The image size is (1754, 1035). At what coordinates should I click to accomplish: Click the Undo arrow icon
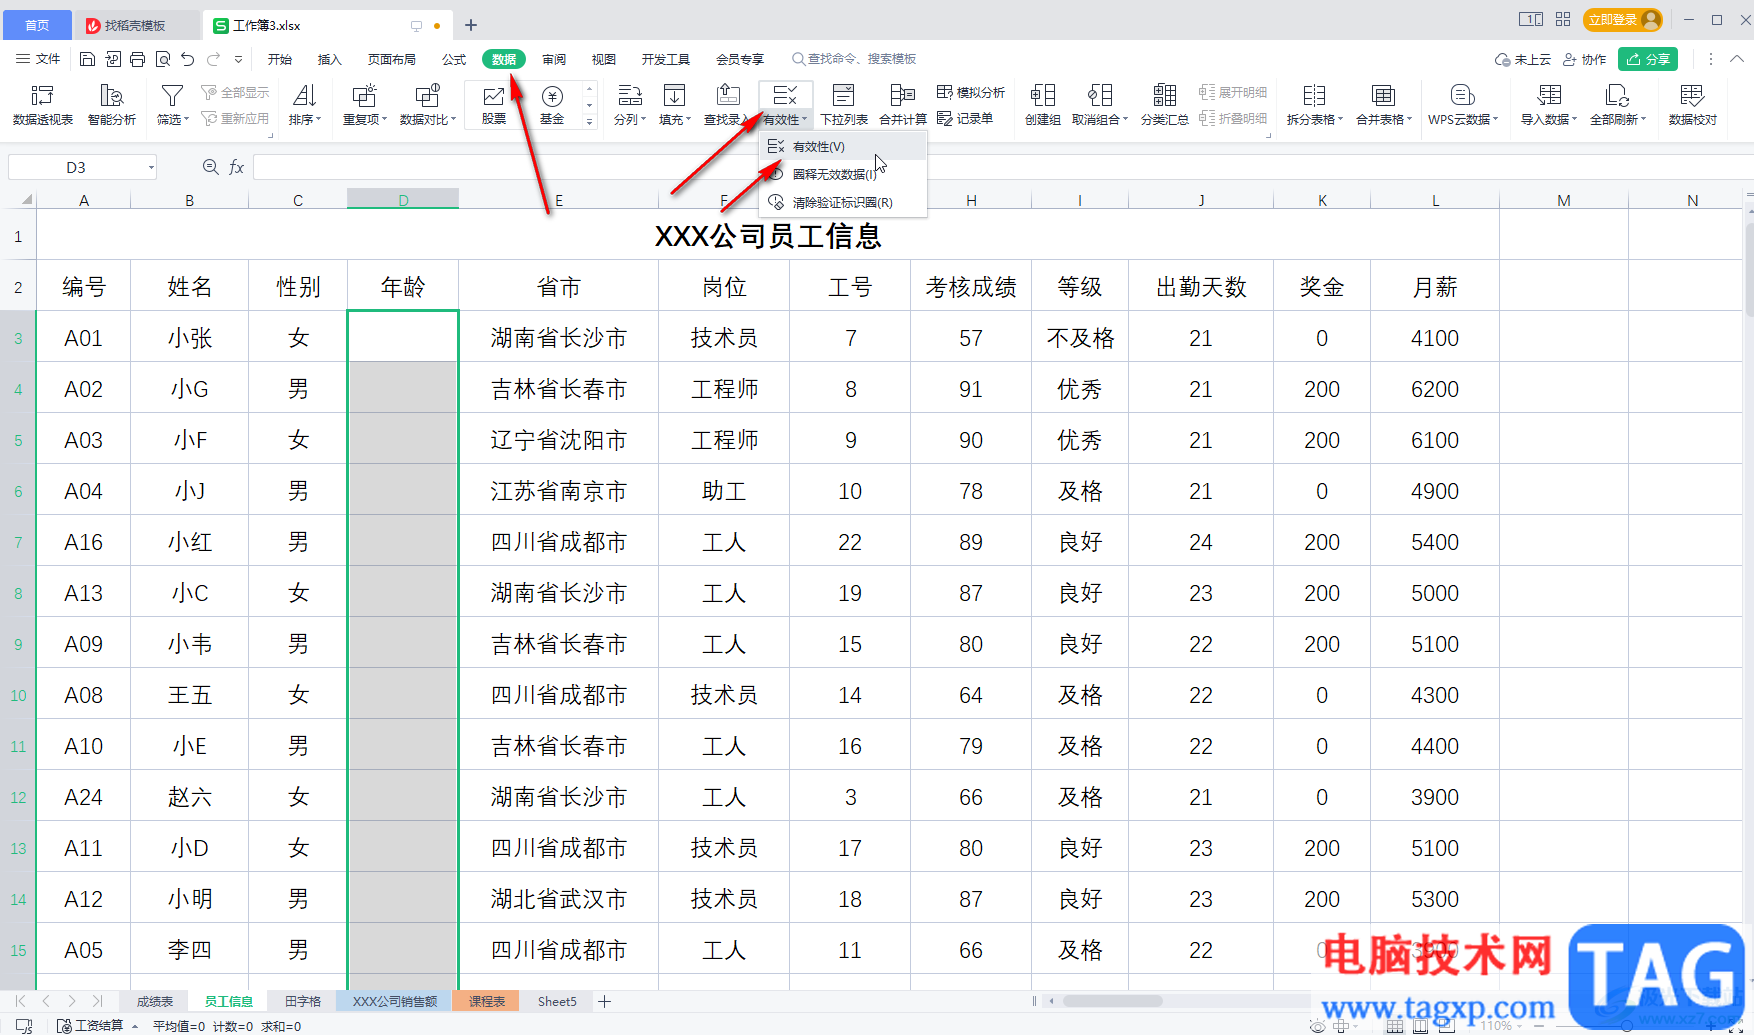188,59
